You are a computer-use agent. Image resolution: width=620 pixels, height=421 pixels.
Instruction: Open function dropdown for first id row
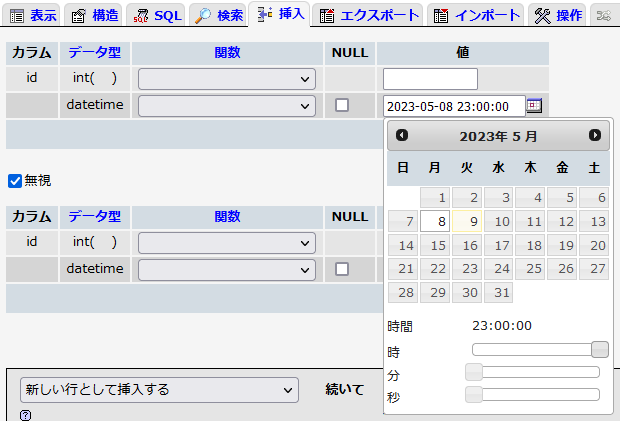tap(227, 79)
